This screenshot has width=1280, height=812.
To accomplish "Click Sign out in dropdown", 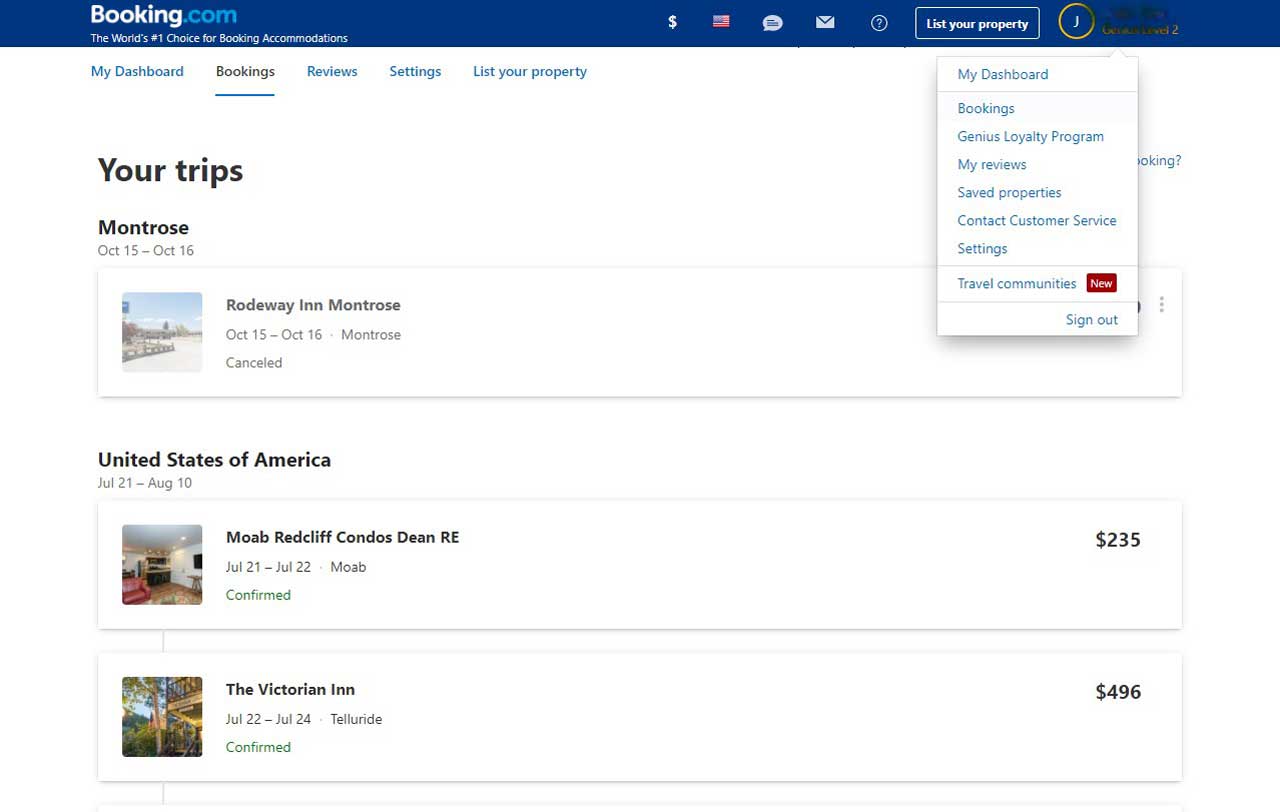I will (1092, 319).
